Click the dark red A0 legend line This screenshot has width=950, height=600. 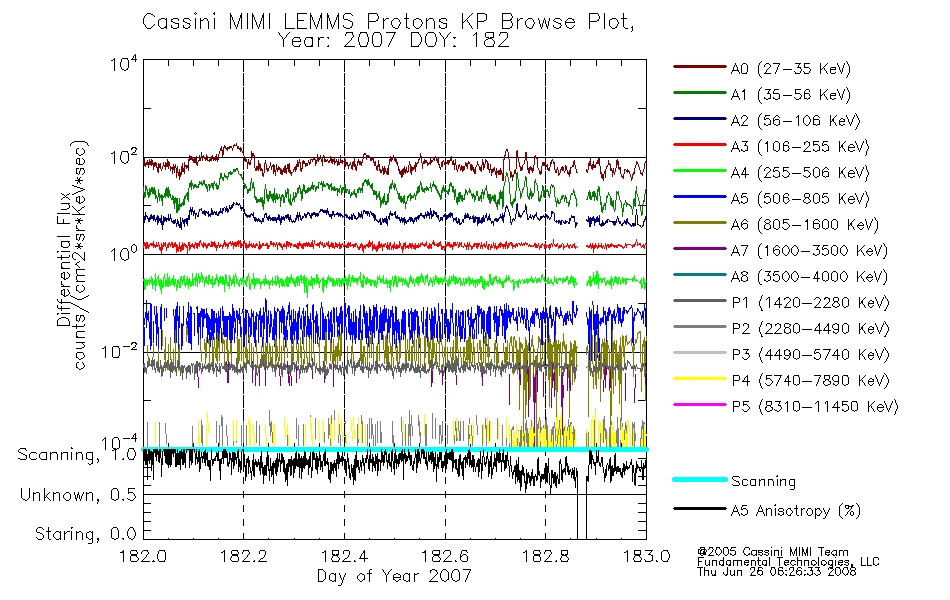[x=700, y=67]
